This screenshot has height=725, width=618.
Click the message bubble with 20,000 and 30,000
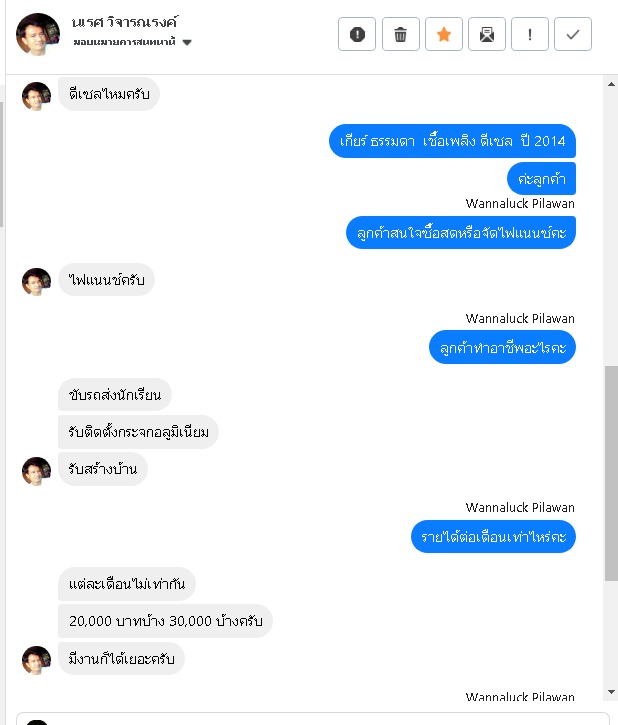click(x=165, y=621)
